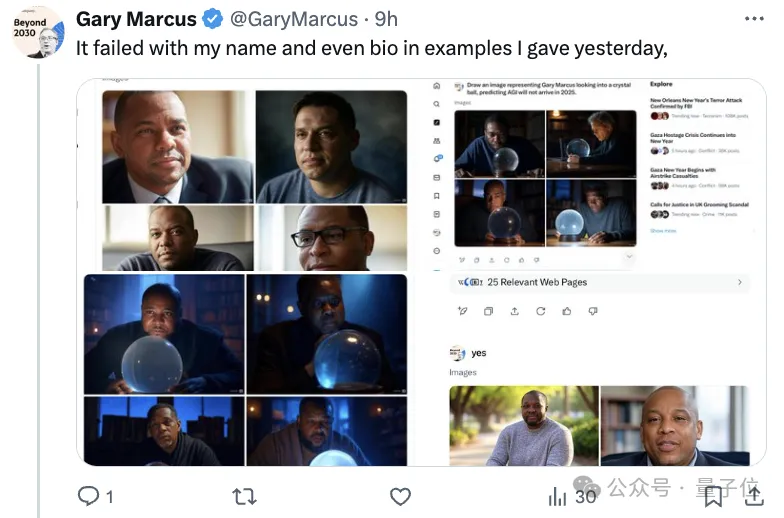Screen dimensions: 784x518
Task: Open the outdoor man in gray sweater image
Action: point(523,427)
